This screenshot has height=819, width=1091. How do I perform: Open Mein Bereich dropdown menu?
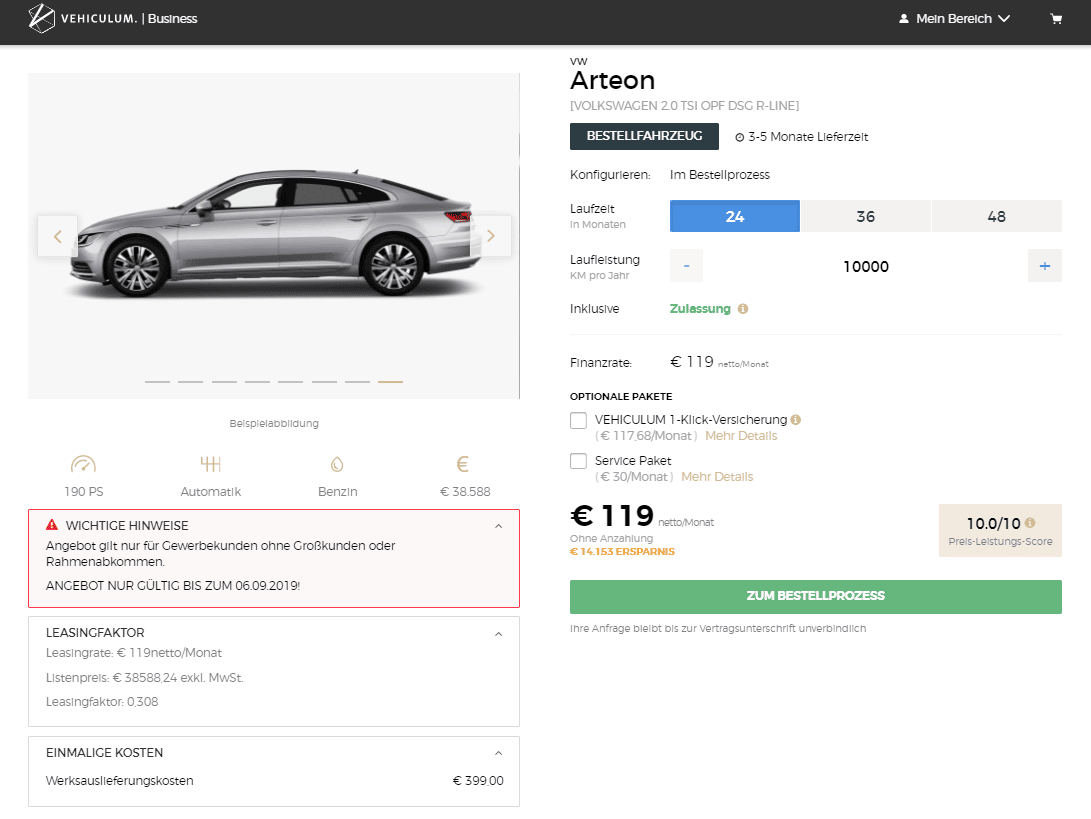click(x=954, y=19)
